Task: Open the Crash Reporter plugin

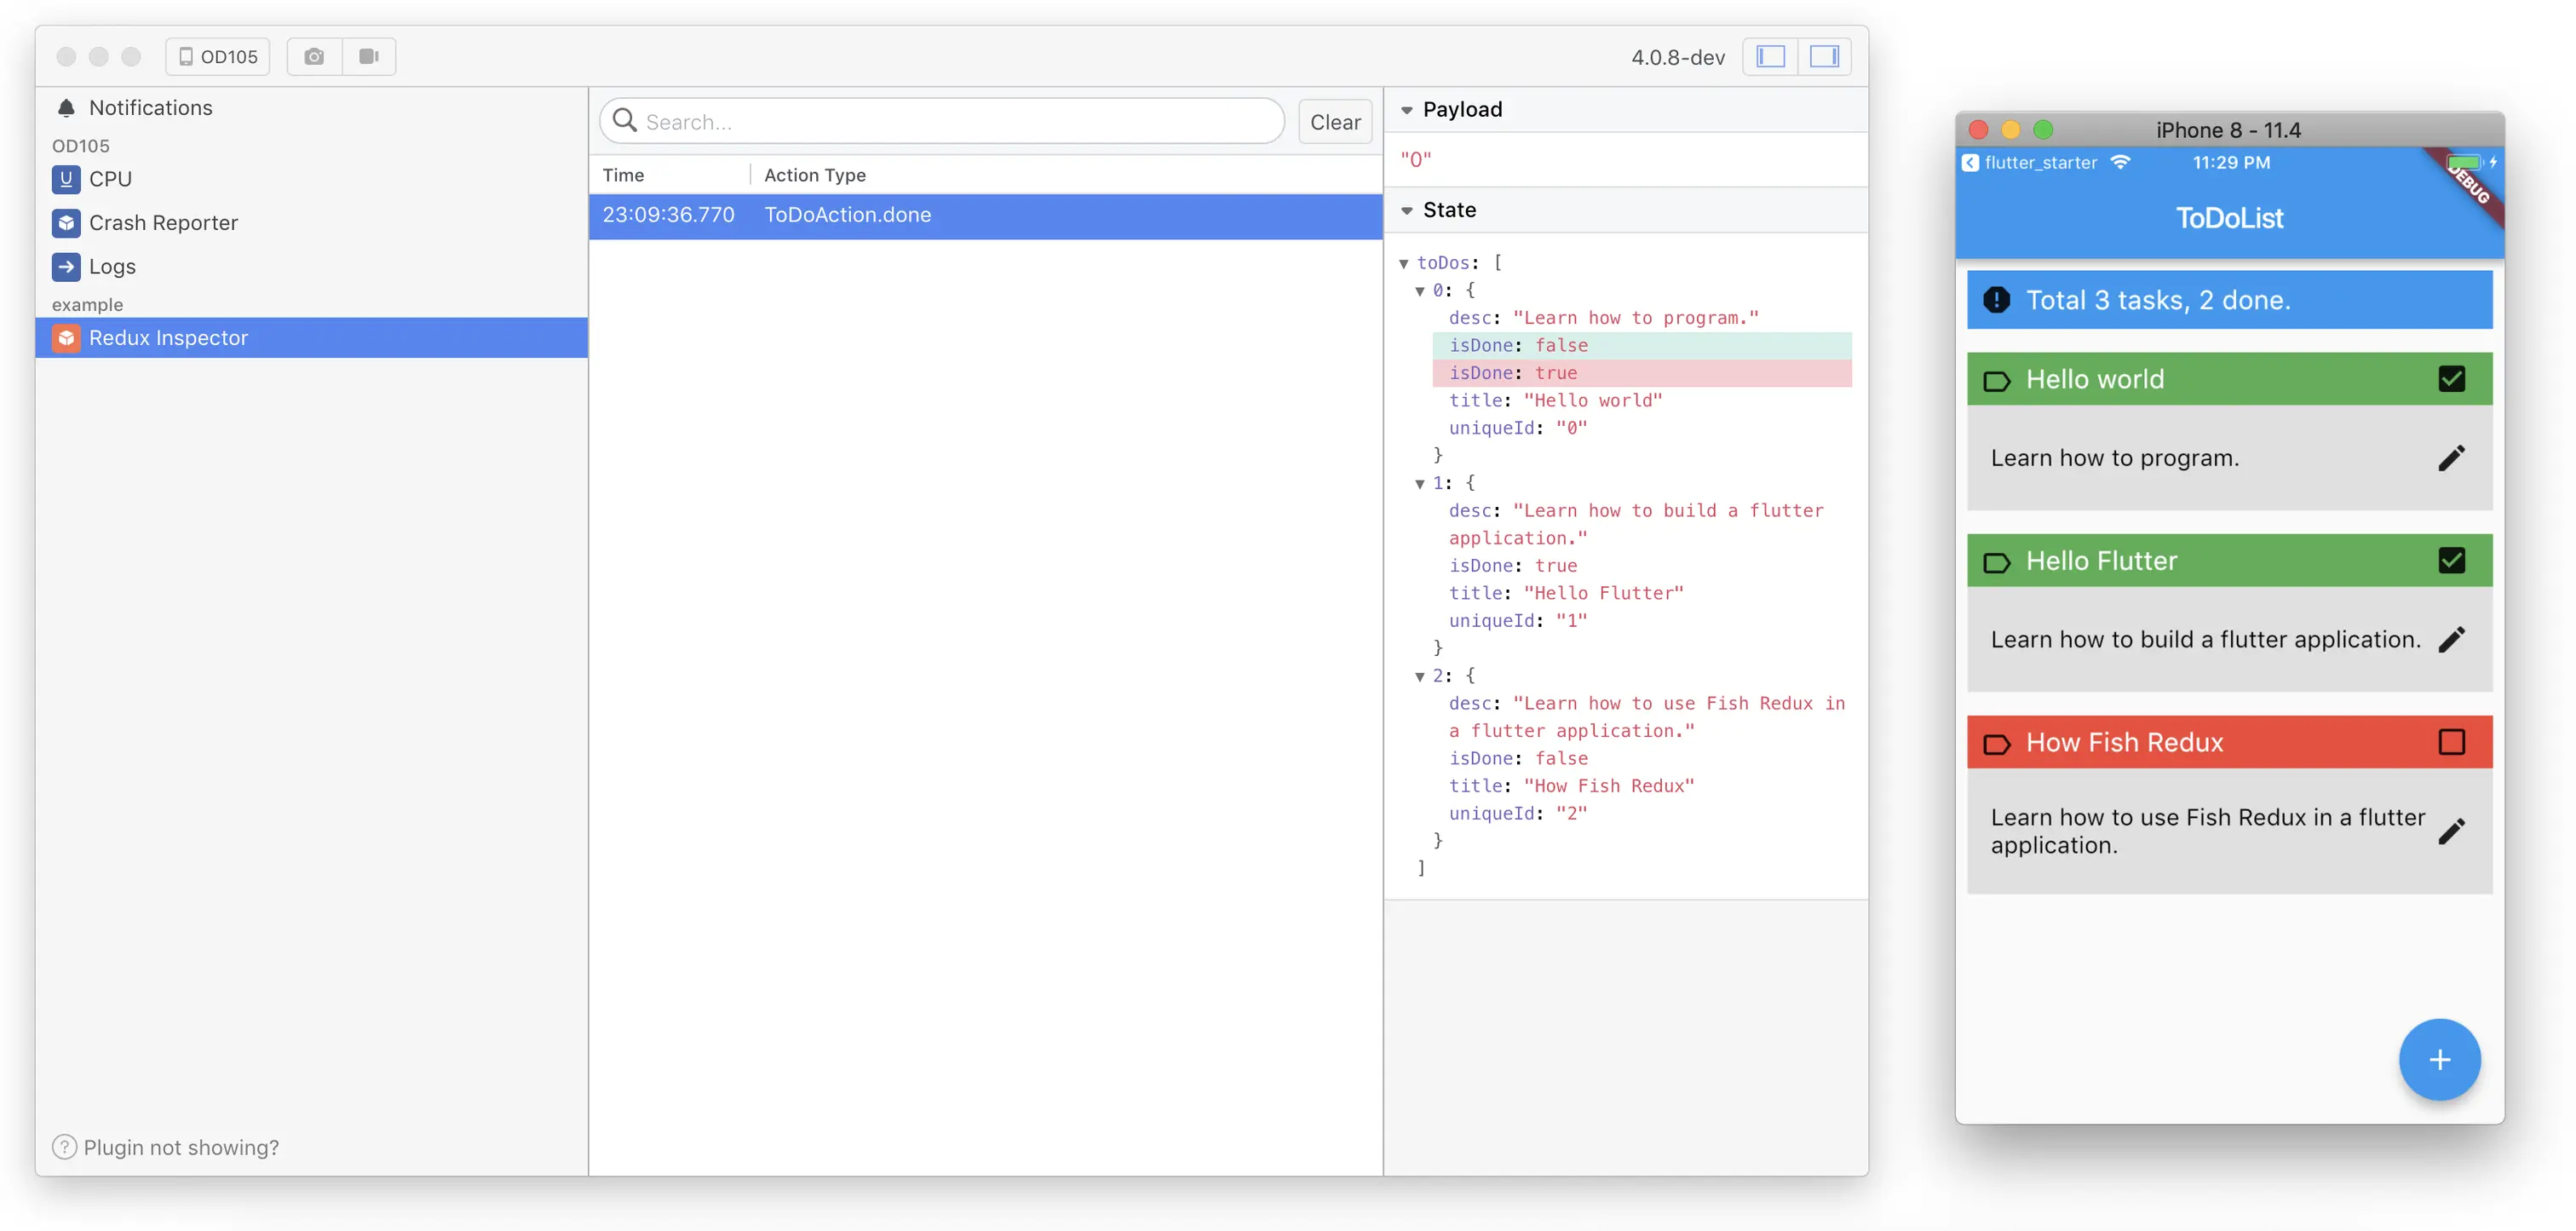Action: point(163,223)
